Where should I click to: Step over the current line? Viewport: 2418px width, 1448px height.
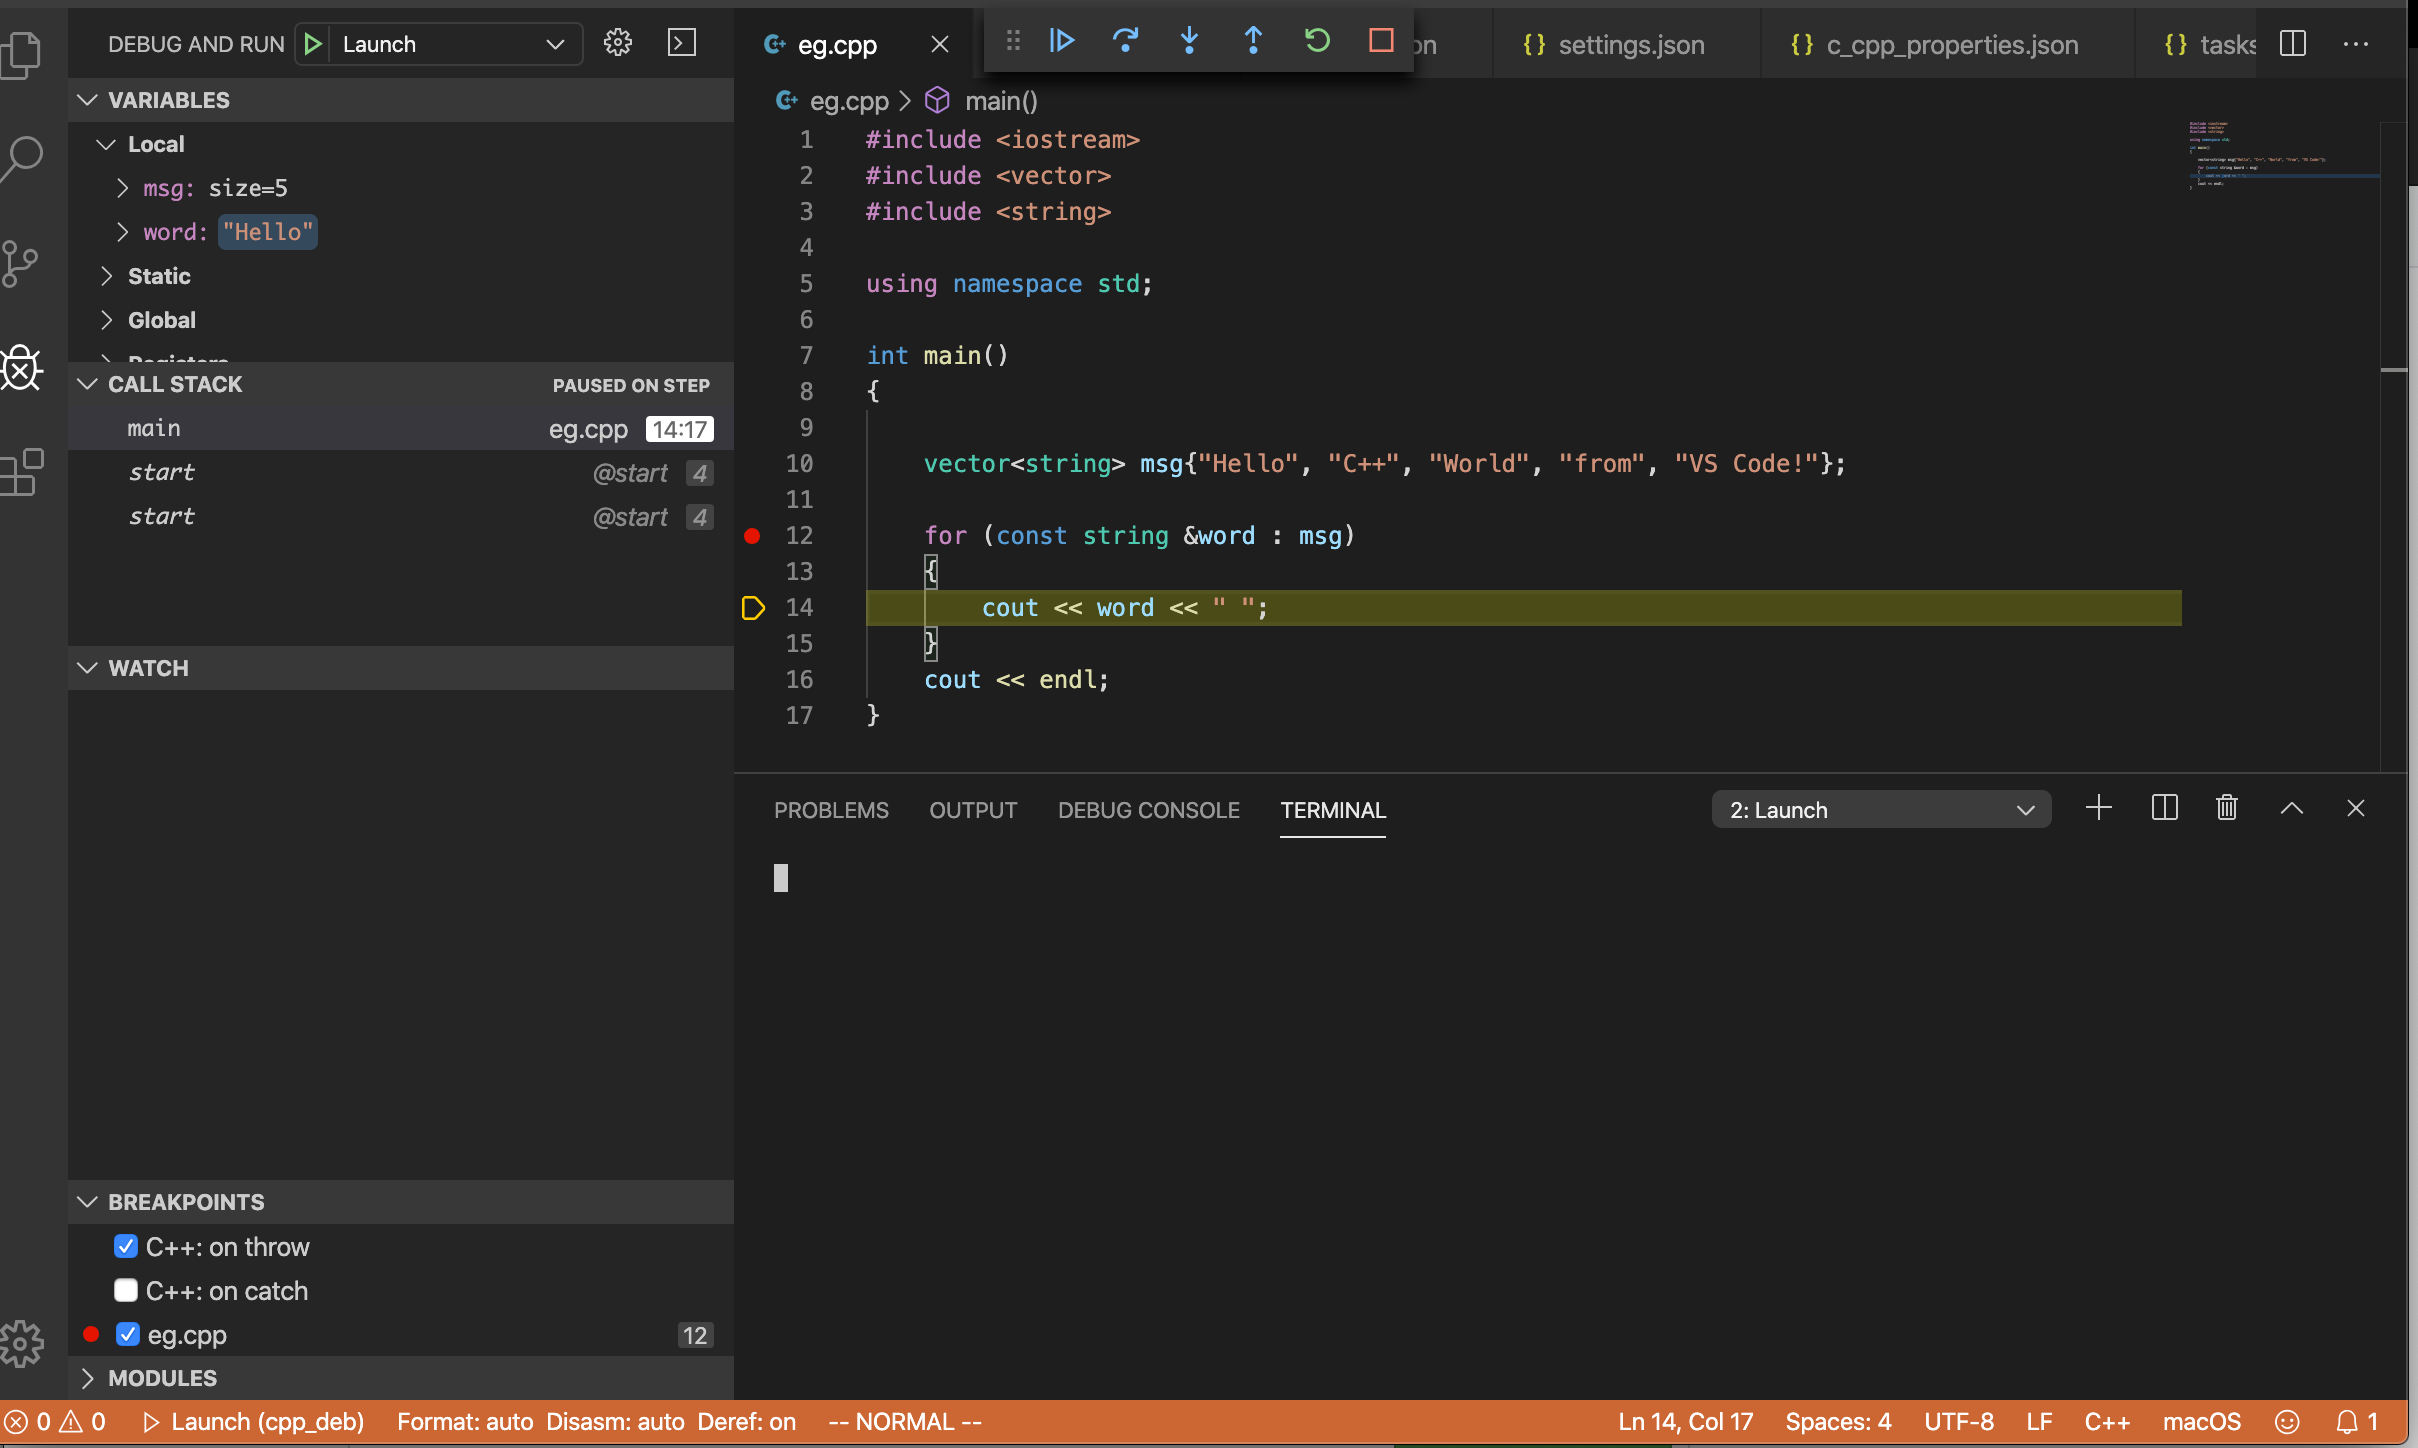point(1125,42)
